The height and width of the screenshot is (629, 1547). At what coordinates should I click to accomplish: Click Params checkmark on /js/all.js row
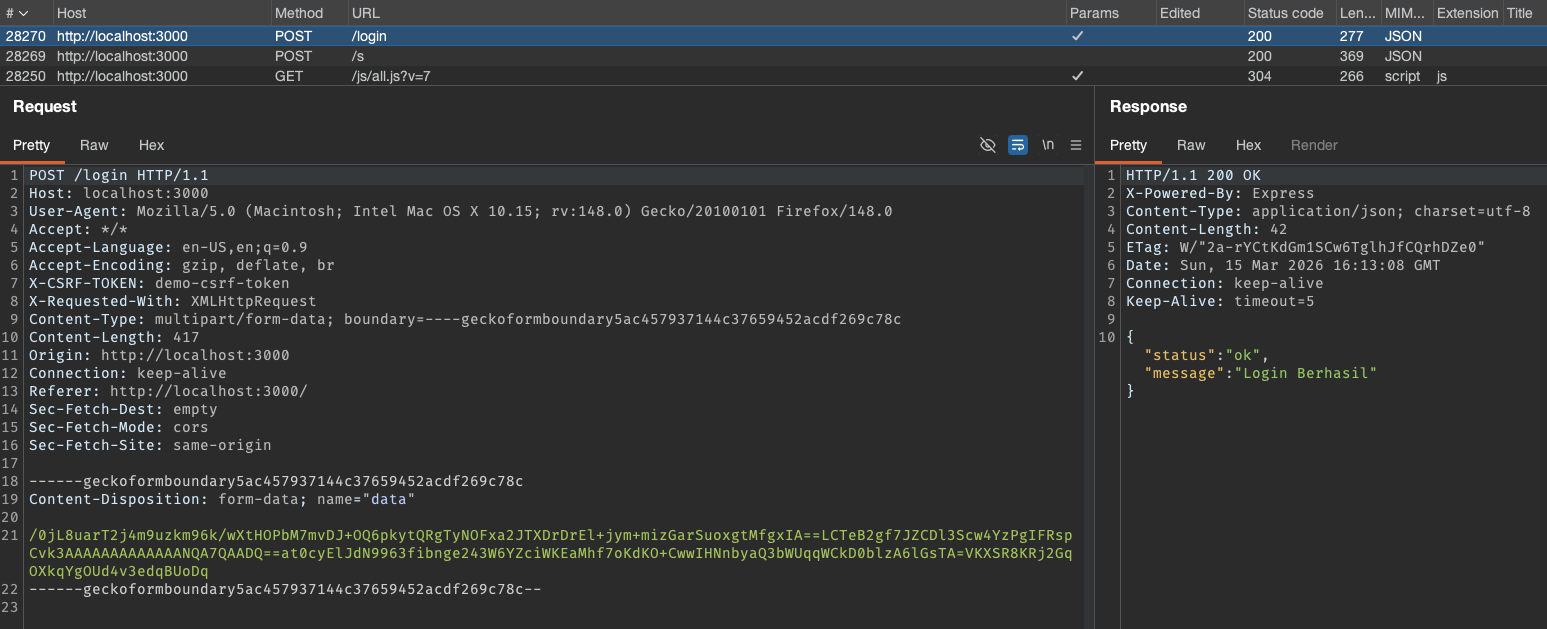point(1077,76)
